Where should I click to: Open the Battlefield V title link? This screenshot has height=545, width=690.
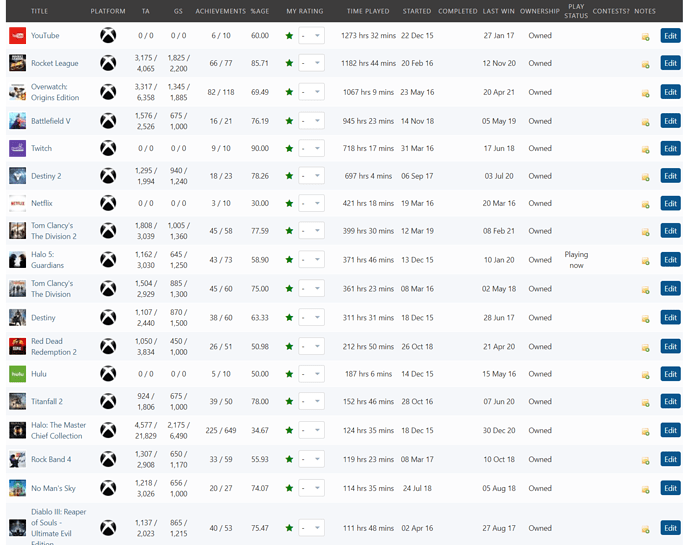point(51,121)
